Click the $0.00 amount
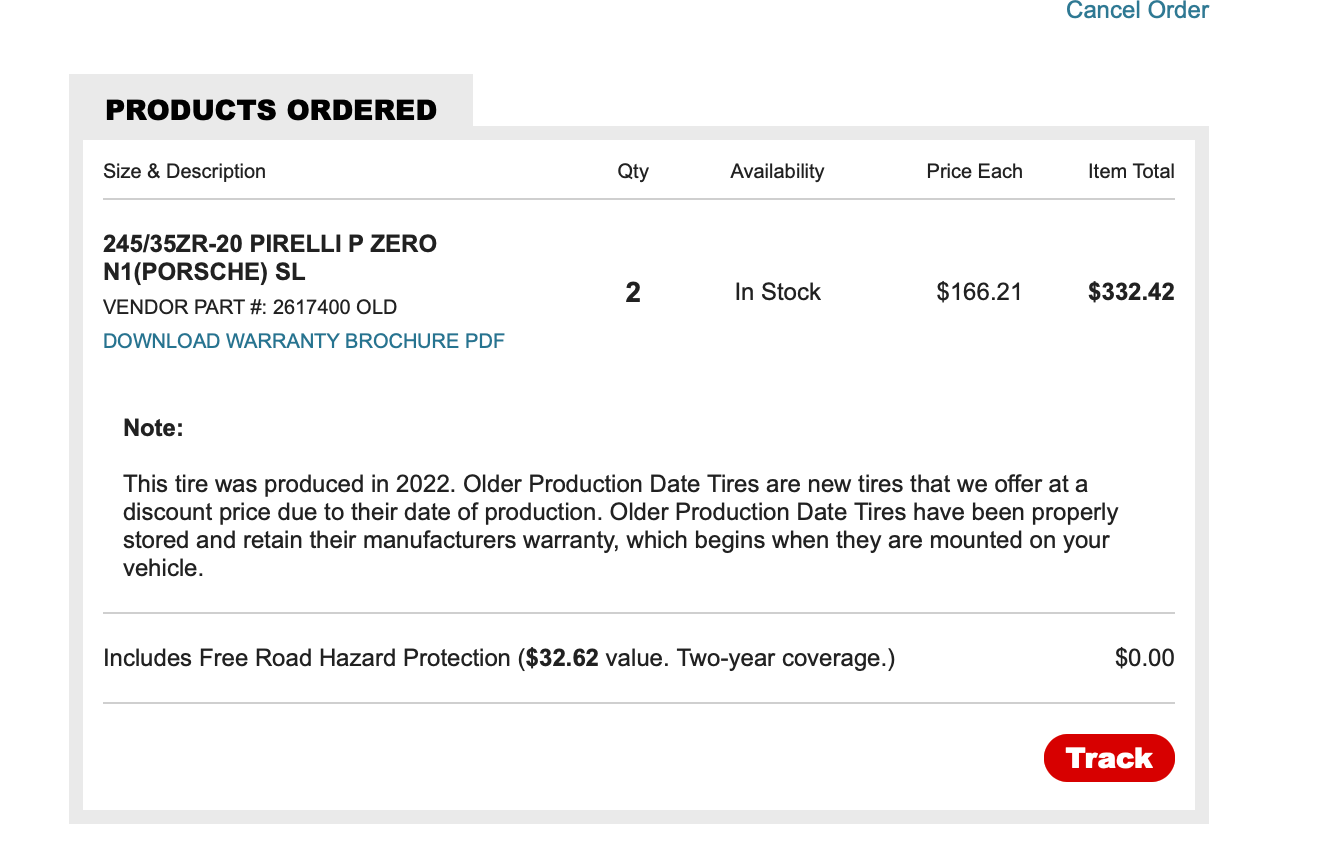The image size is (1326, 864). pos(1143,658)
